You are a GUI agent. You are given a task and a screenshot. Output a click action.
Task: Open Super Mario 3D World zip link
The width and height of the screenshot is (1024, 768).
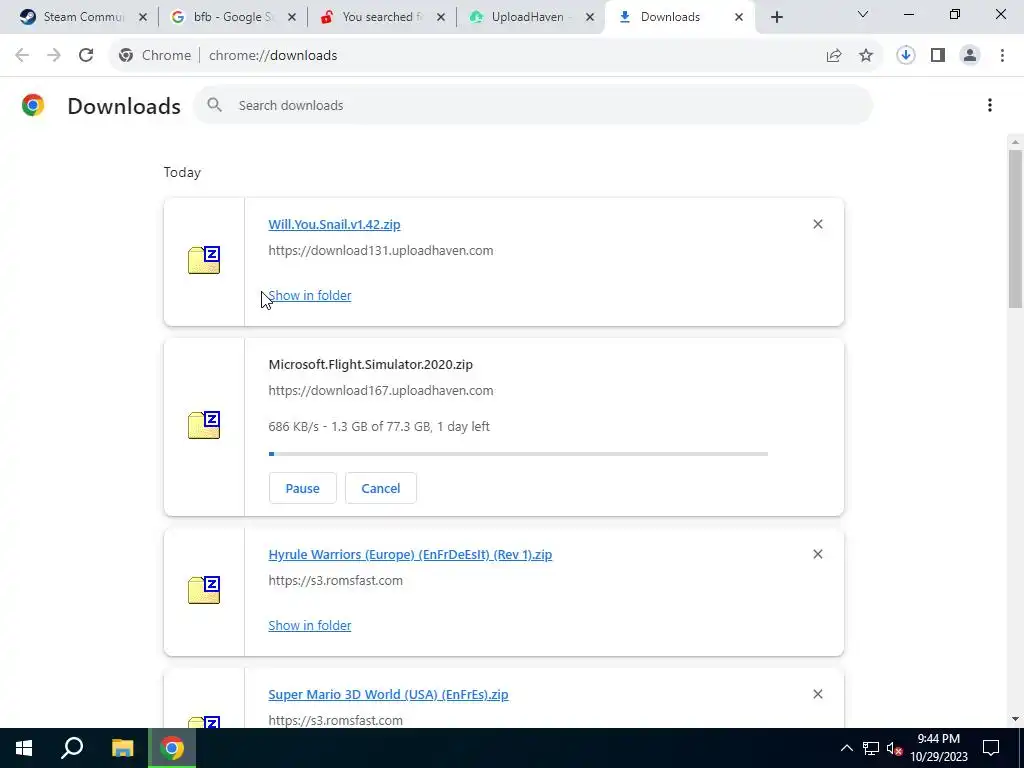tap(388, 694)
